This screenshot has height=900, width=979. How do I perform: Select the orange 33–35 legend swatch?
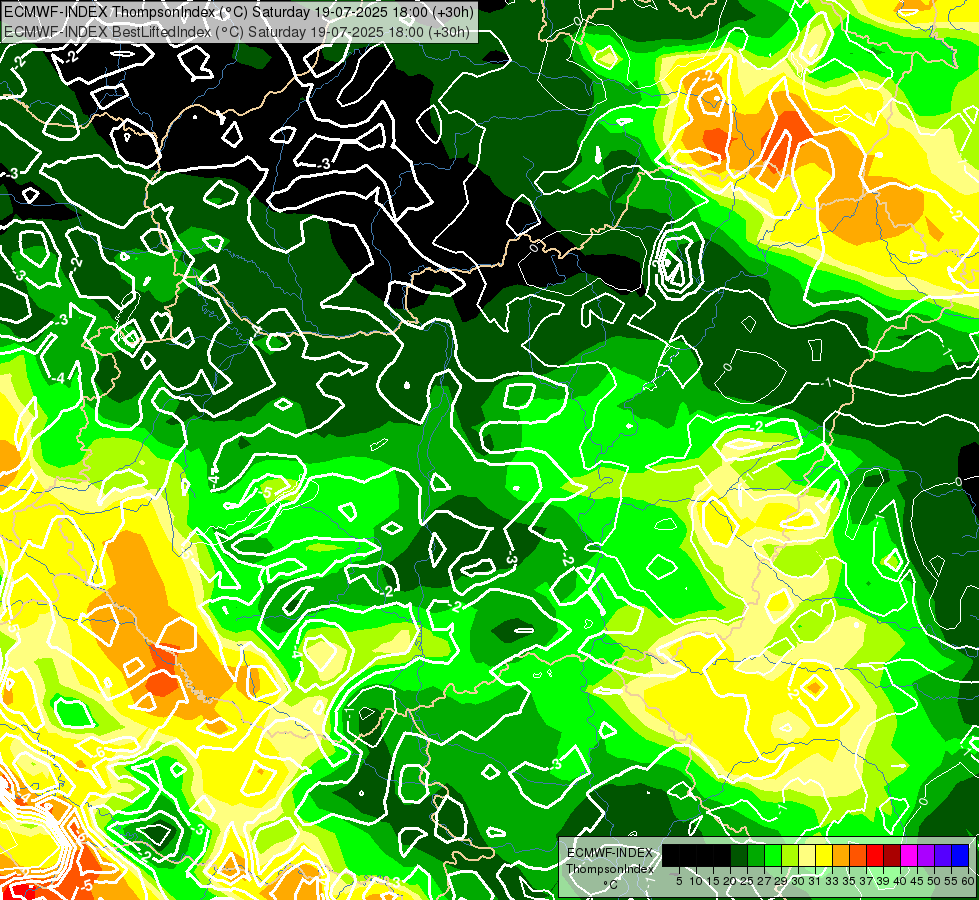point(841,856)
